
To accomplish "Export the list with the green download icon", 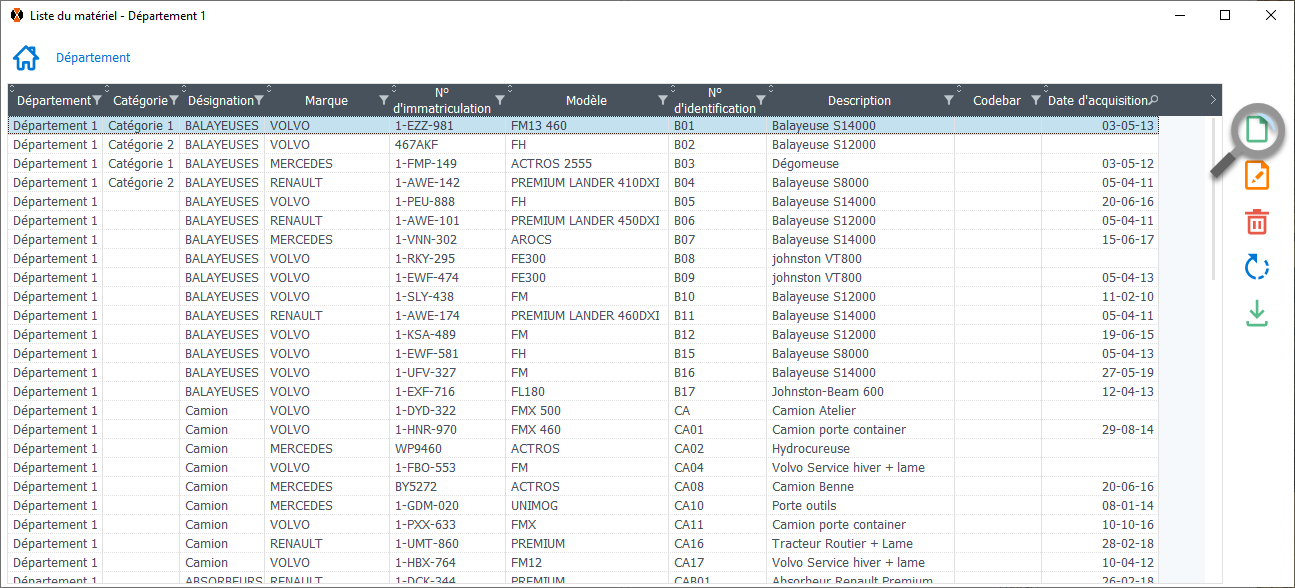I will pos(1257,314).
